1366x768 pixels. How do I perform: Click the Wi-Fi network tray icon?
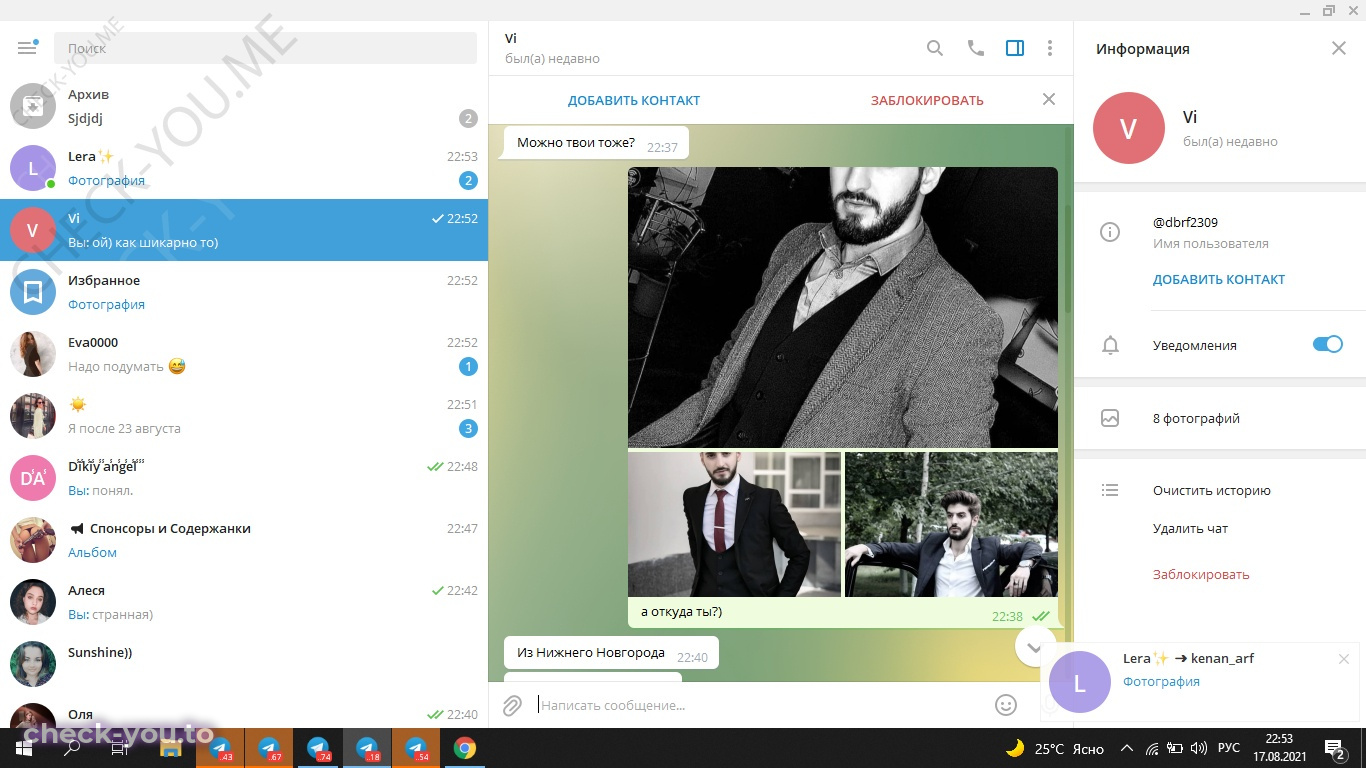click(1152, 748)
